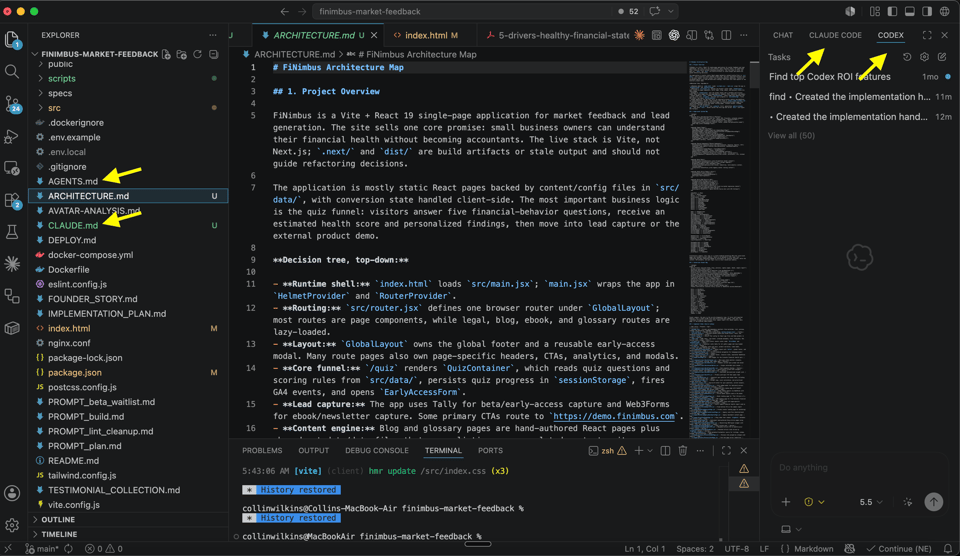Open notifications bell in the status bar
Image resolution: width=960 pixels, height=556 pixels.
tap(948, 549)
